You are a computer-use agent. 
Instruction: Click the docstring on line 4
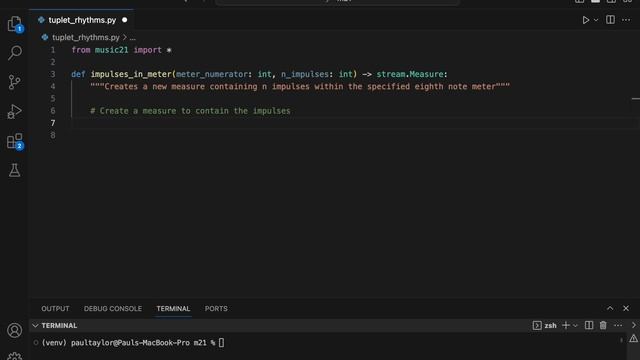(300, 87)
